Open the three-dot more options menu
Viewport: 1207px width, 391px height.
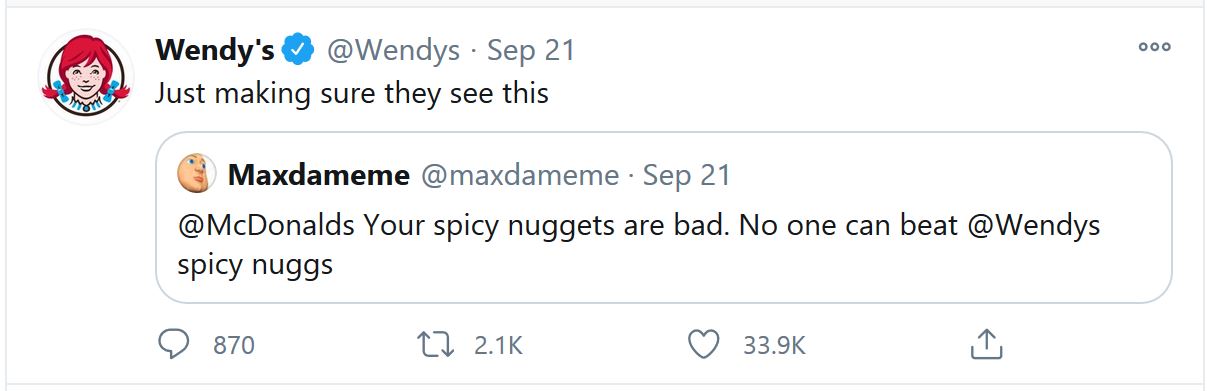click(1154, 47)
